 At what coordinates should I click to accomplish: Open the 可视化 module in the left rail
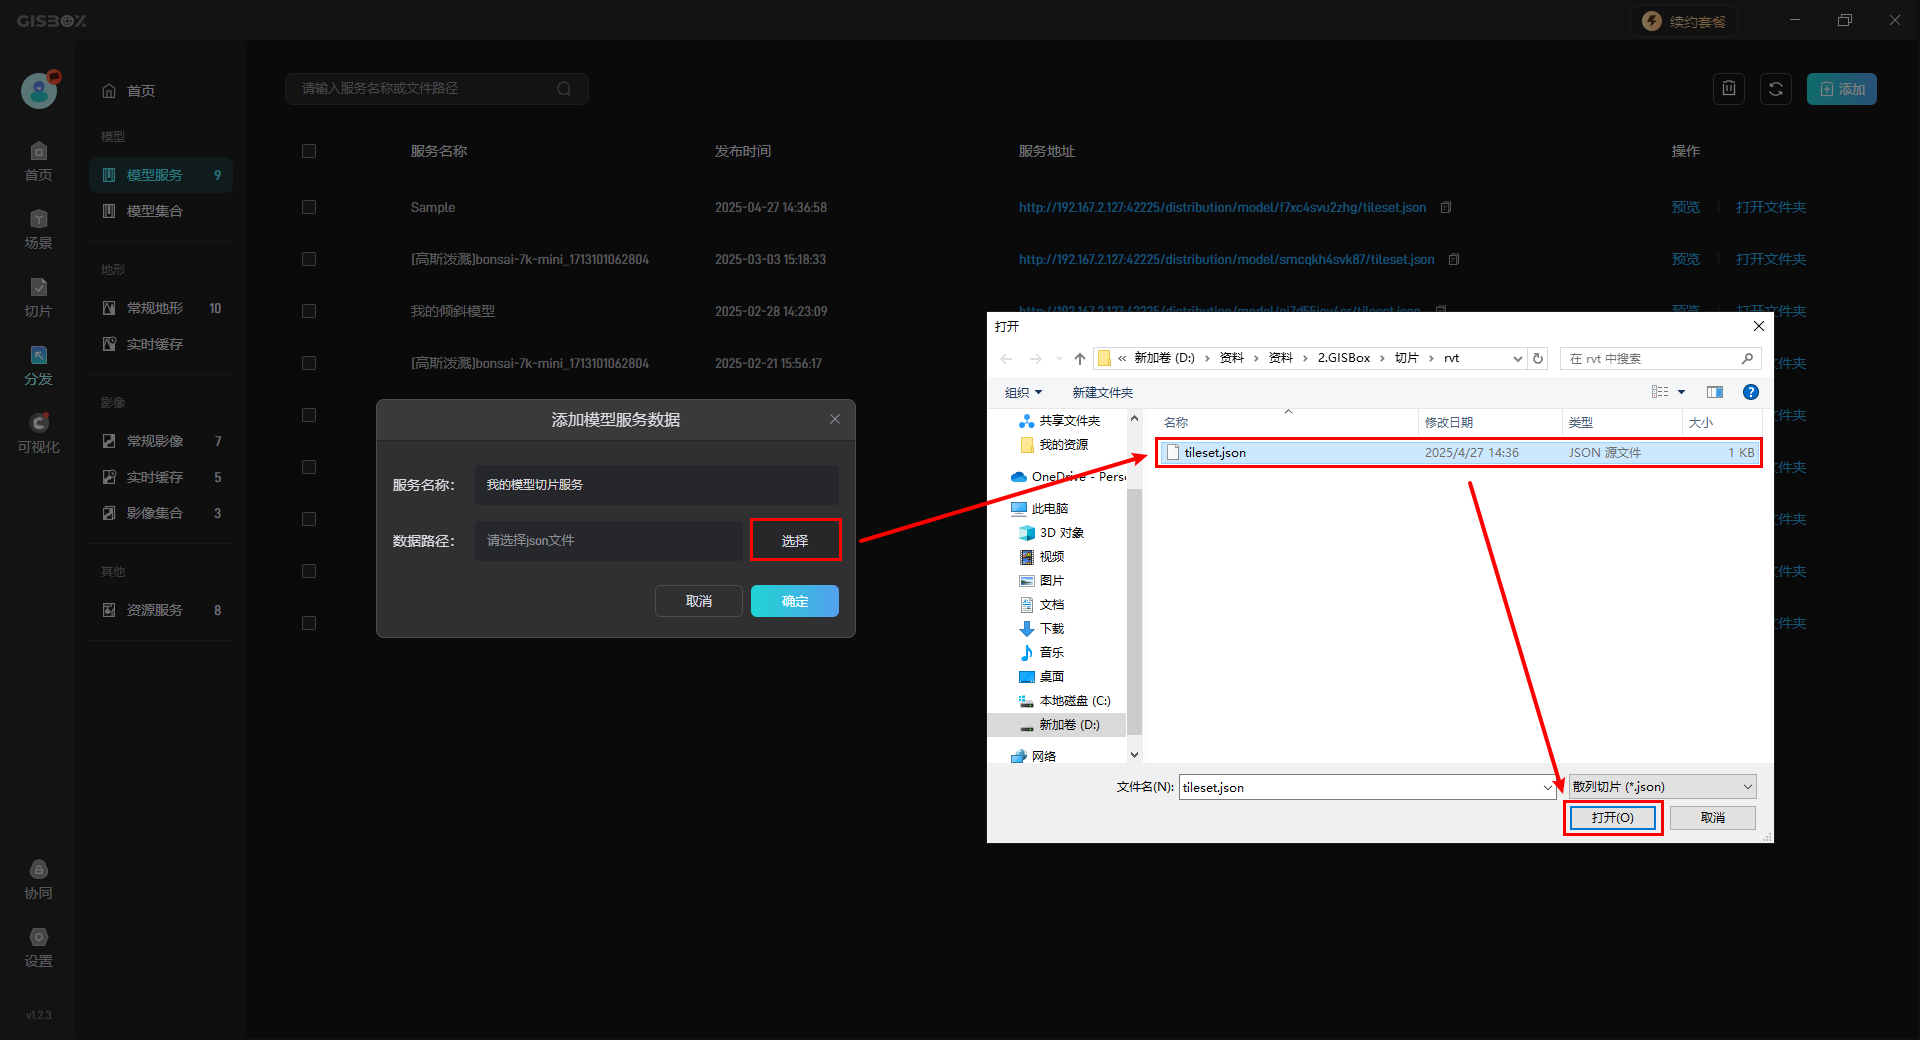click(38, 433)
